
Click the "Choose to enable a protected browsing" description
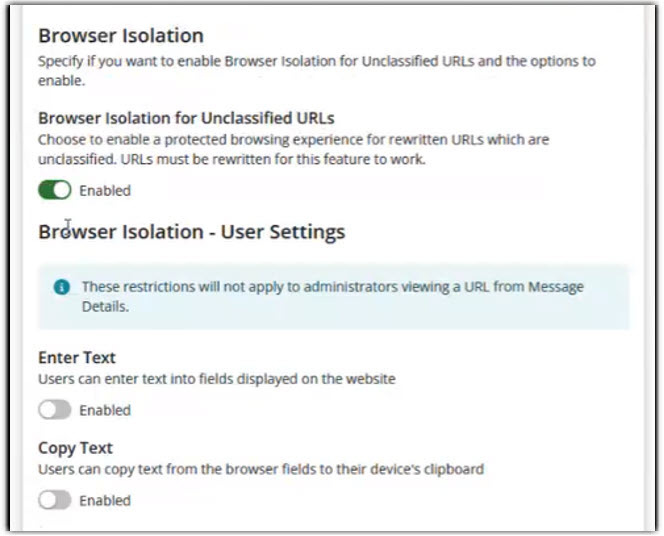click(293, 140)
